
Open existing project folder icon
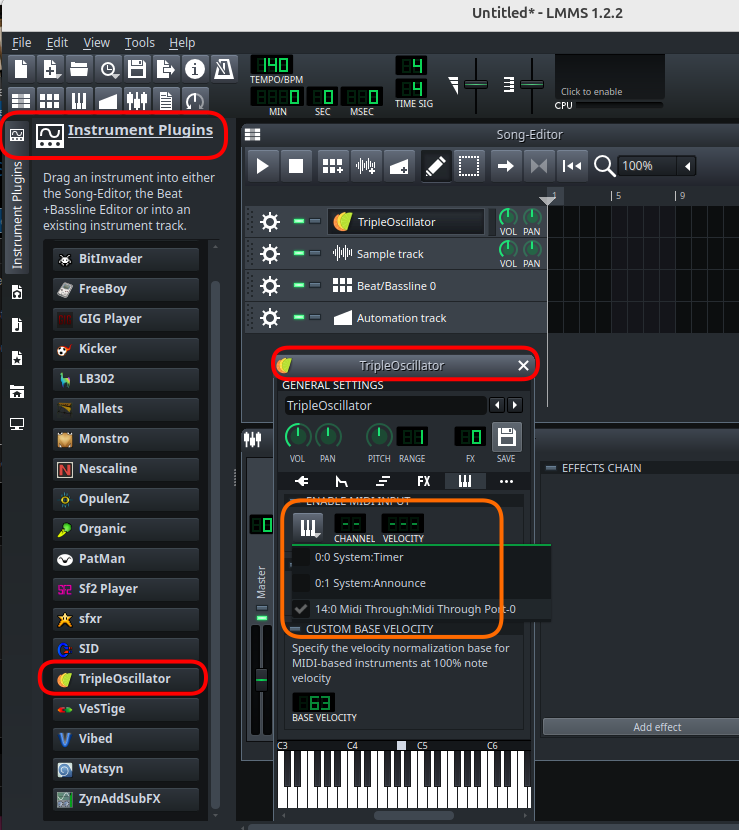click(x=79, y=69)
